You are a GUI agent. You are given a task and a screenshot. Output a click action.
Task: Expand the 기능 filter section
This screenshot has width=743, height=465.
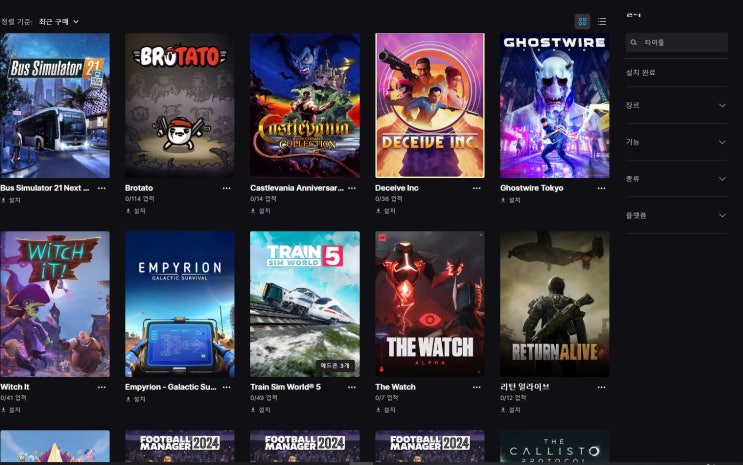pos(676,142)
